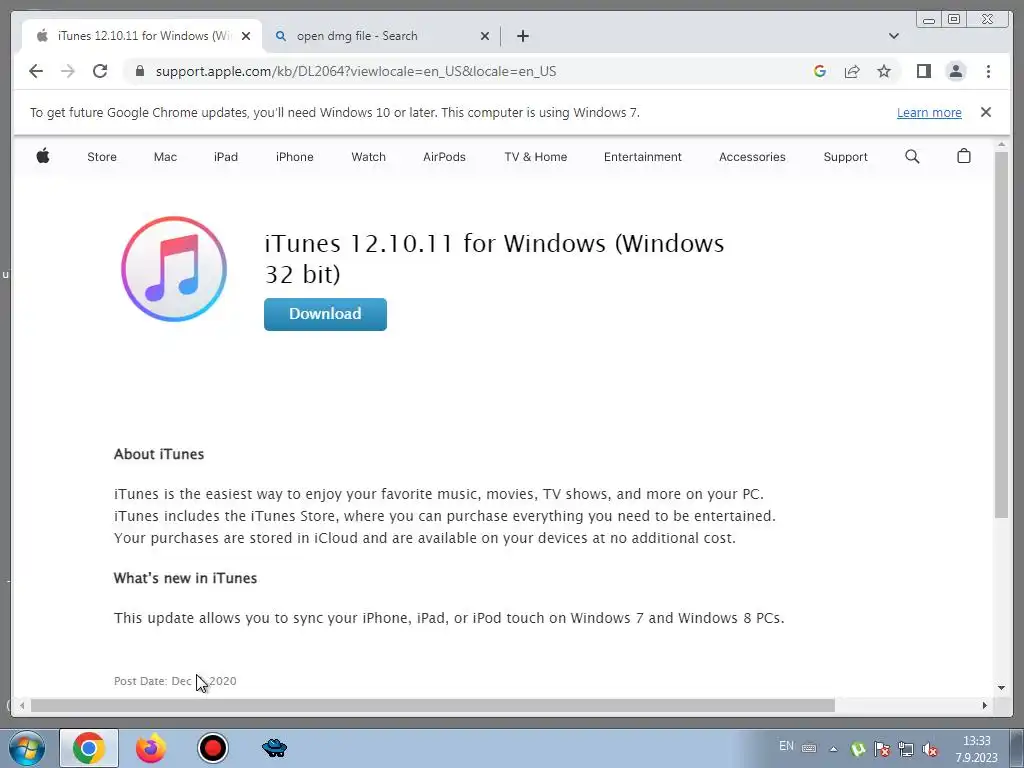This screenshot has width=1024, height=768.
Task: Click the Apple logo in navigation
Action: click(x=43, y=156)
